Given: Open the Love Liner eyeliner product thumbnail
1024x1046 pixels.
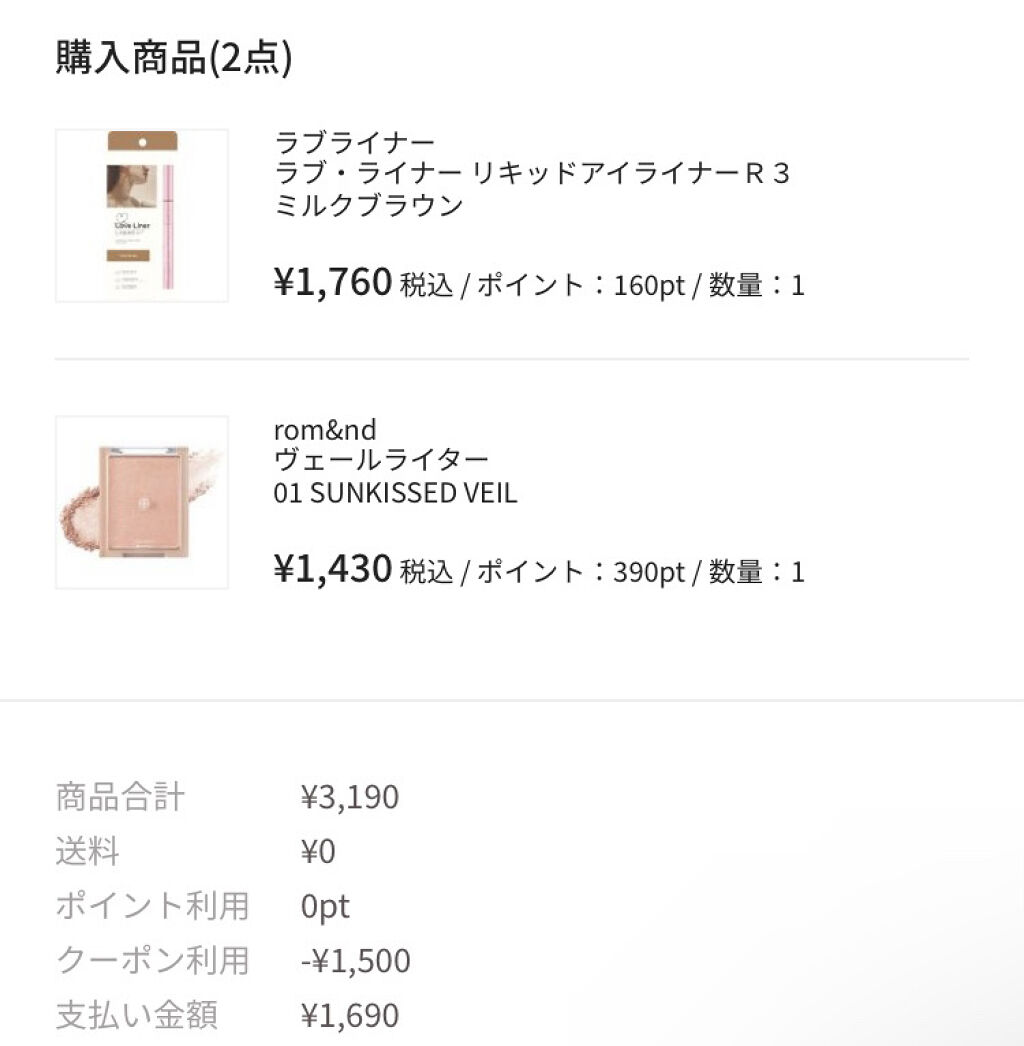Looking at the screenshot, I should [141, 215].
